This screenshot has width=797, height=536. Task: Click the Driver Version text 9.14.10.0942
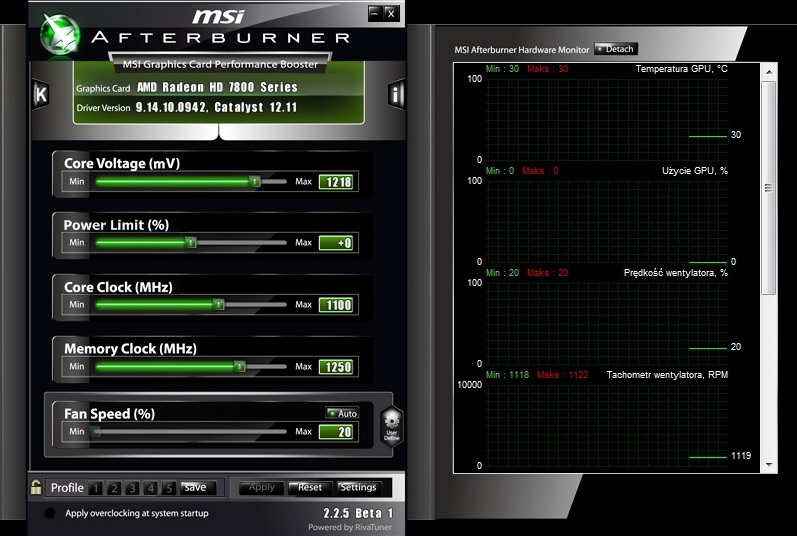tap(171, 107)
